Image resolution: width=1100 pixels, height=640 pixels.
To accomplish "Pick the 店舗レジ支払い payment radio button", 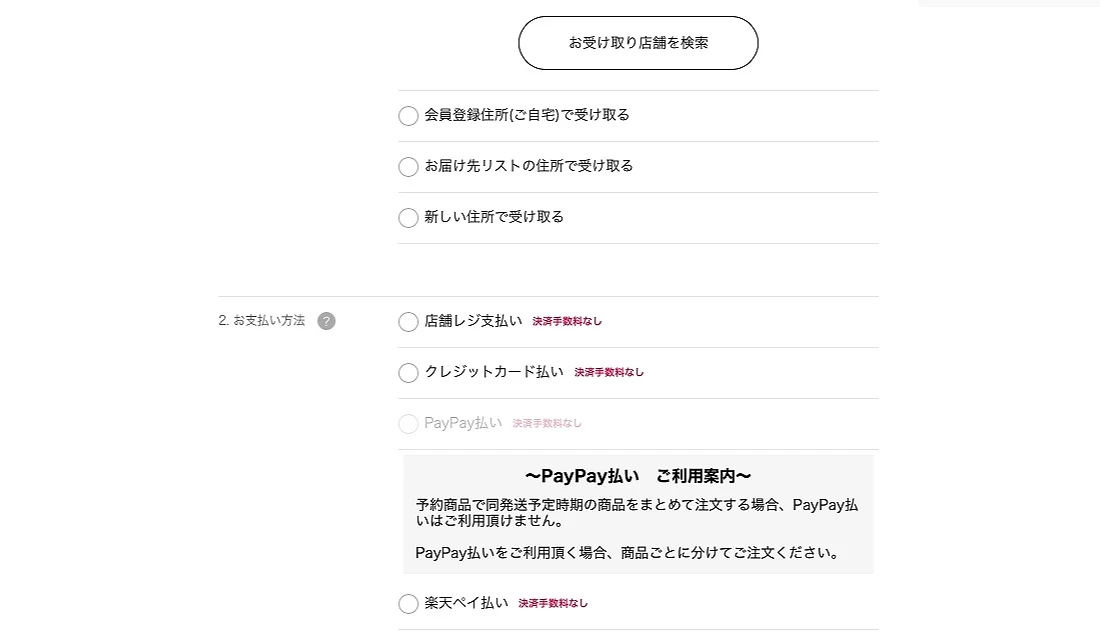I will pyautogui.click(x=408, y=322).
